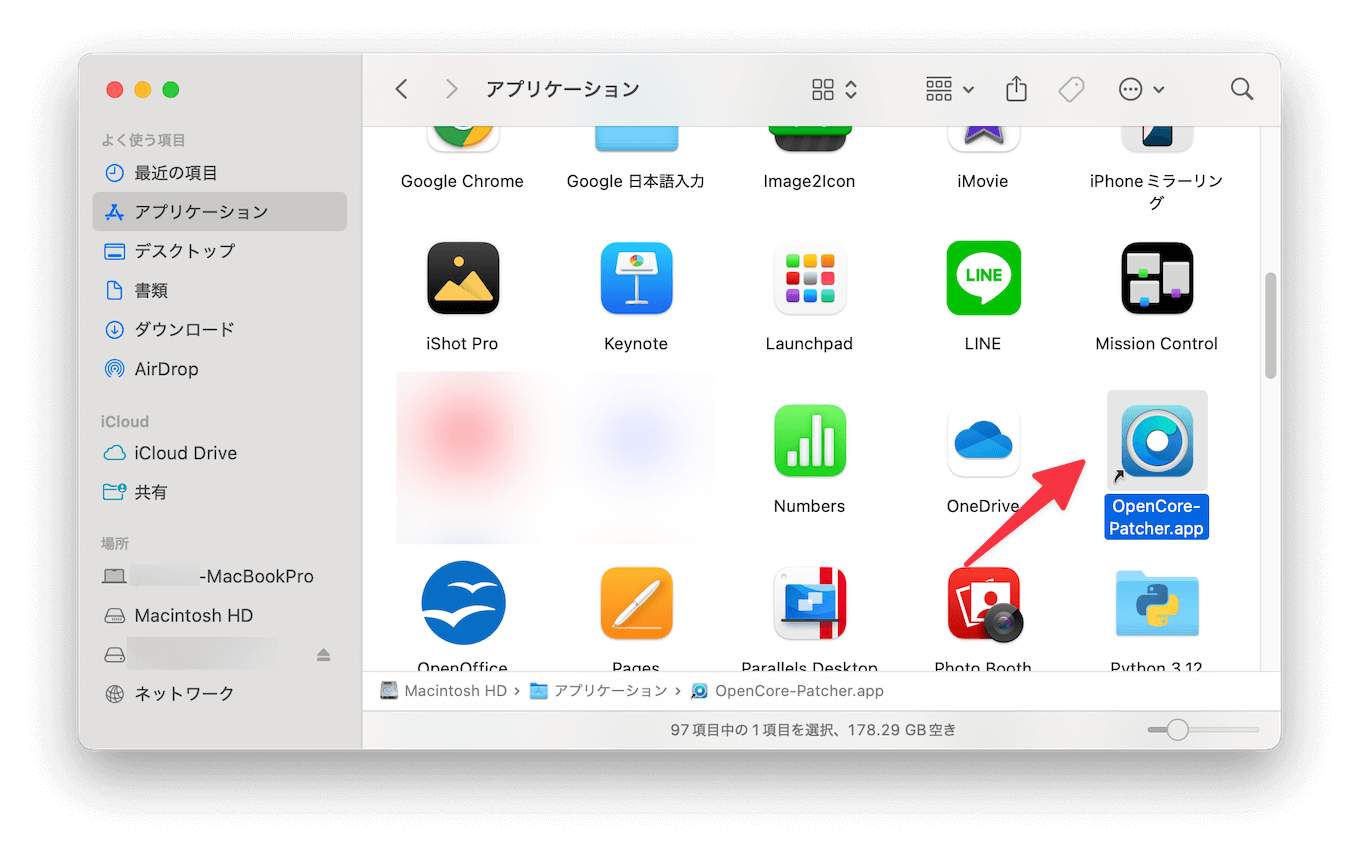The image size is (1359, 853).
Task: Select the Python 3.12 folder icon
Action: [x=1156, y=603]
